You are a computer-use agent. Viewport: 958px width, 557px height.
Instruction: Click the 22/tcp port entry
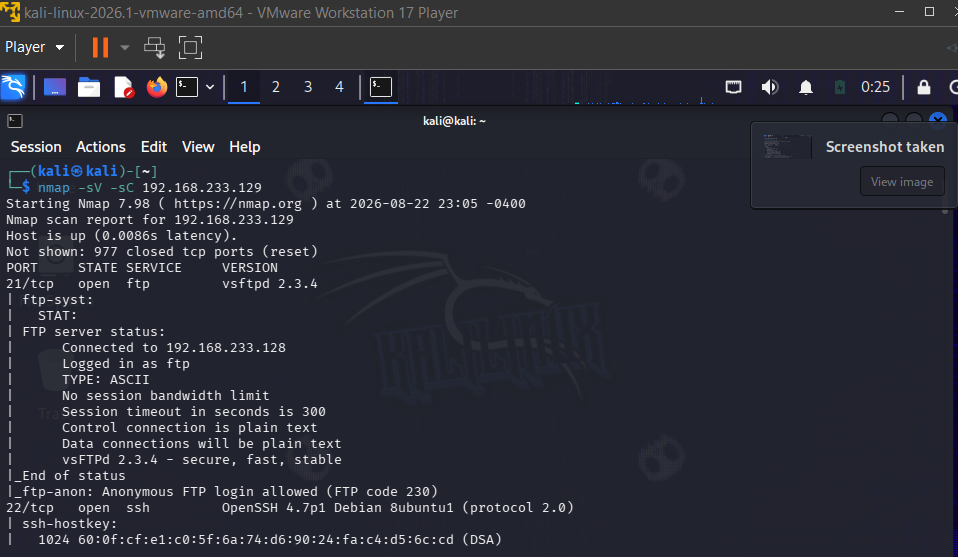pyautogui.click(x=30, y=508)
